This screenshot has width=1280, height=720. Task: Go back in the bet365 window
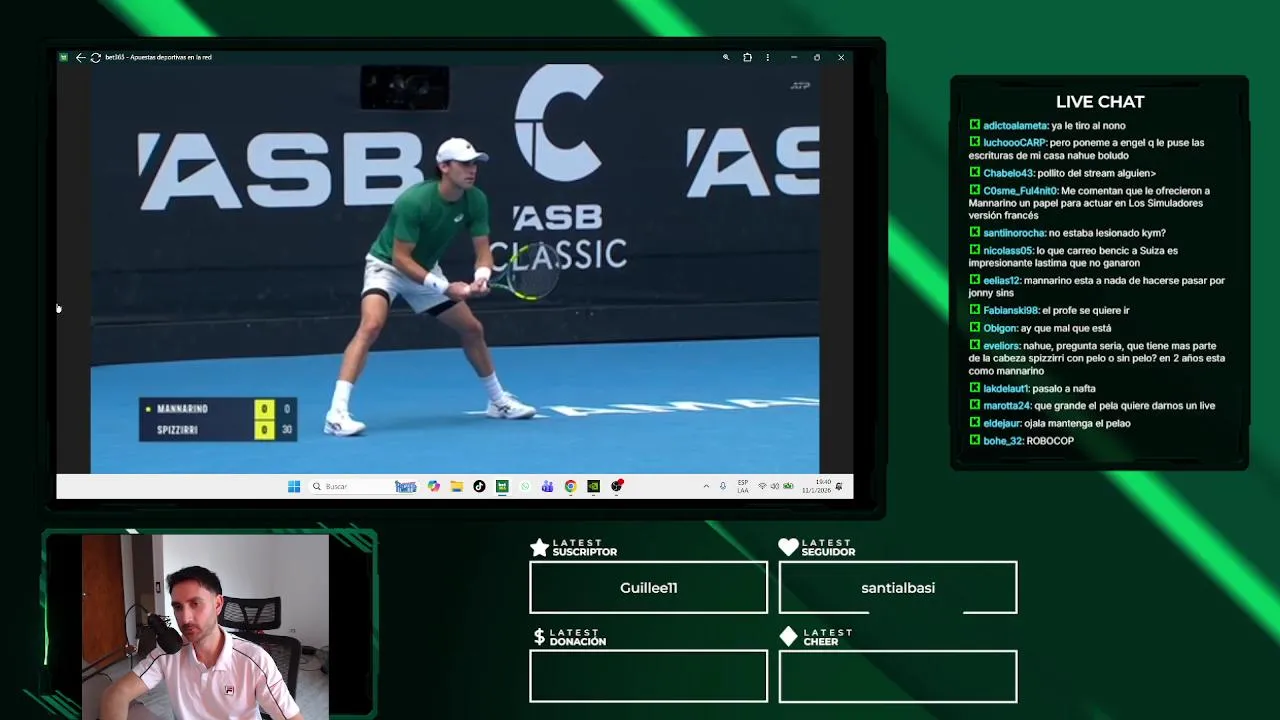[x=80, y=57]
